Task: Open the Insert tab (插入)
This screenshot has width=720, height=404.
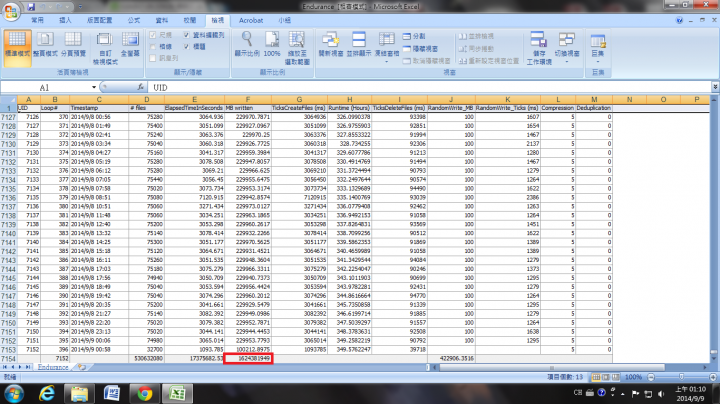Action: pos(66,20)
